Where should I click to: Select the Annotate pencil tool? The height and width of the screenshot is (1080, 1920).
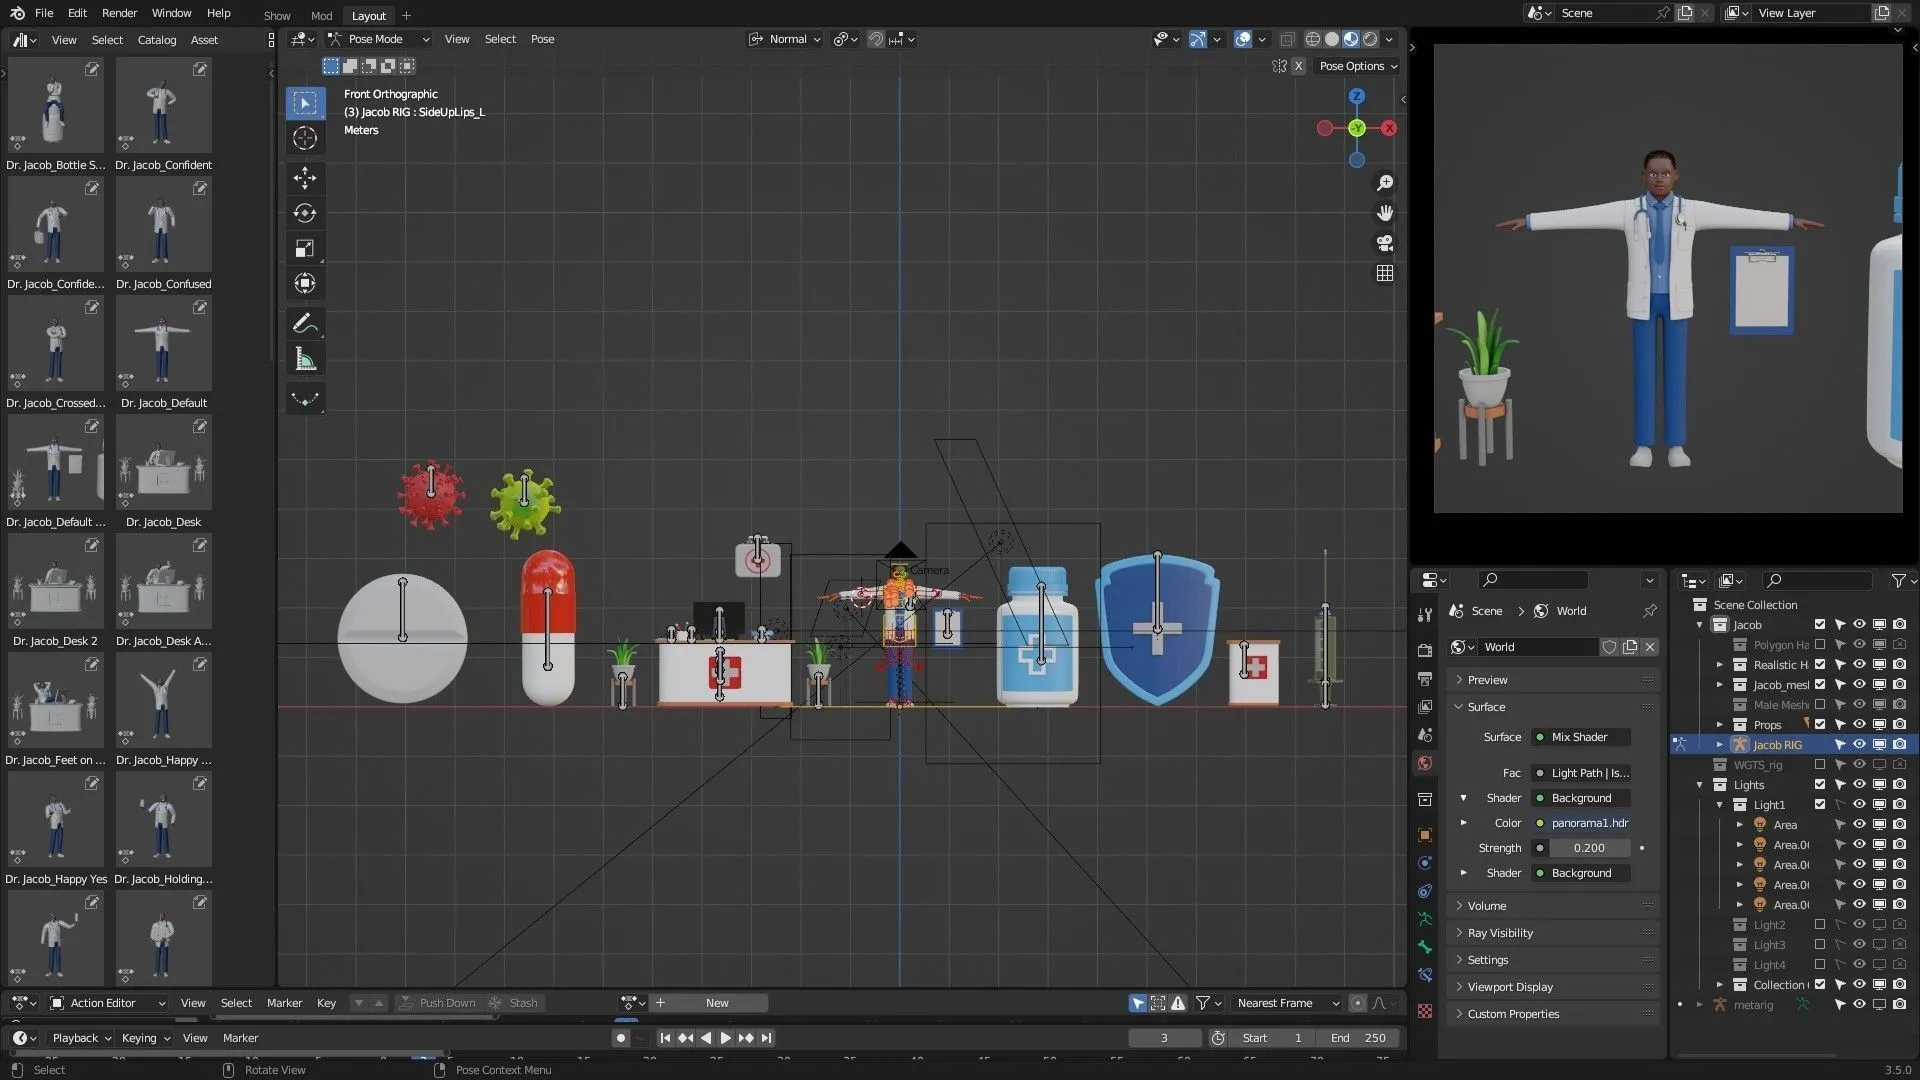(305, 323)
